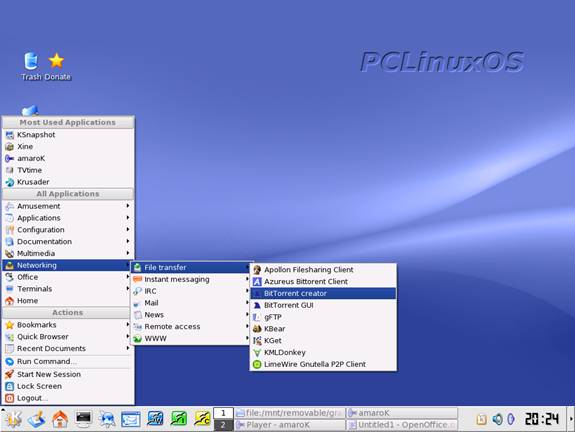Launch TVtime from the K menu

(x=68, y=170)
